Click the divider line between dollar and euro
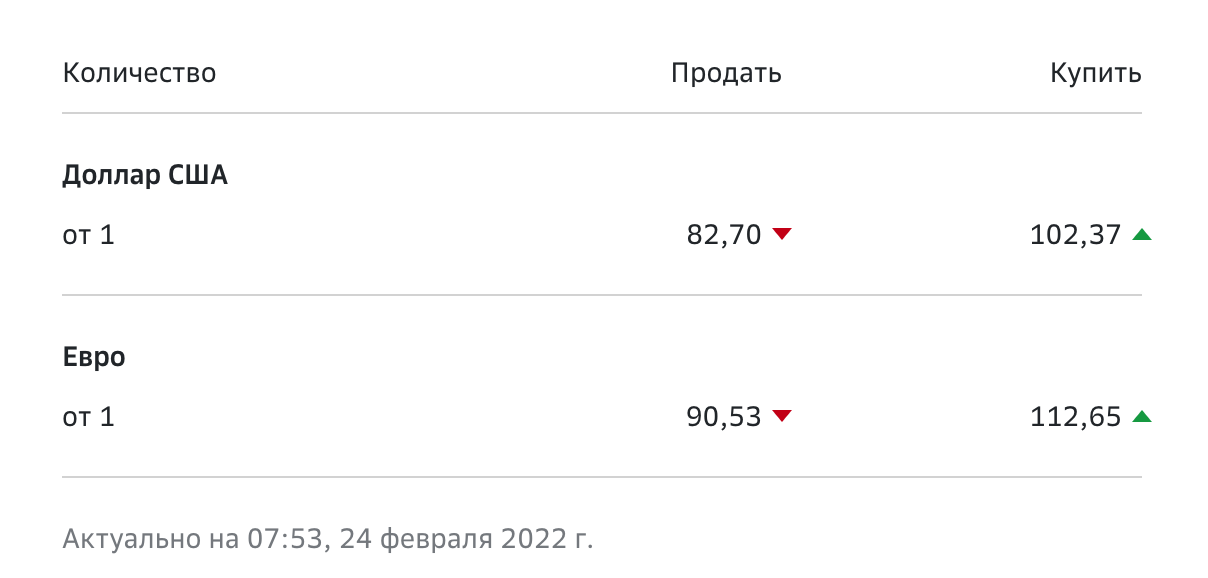Screen dimensions: 1208x578 602,295
